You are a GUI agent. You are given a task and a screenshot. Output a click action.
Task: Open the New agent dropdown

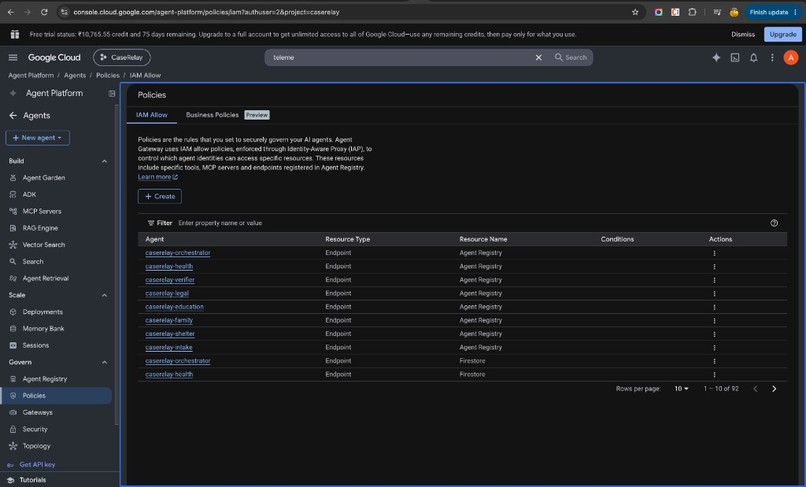[x=37, y=138]
